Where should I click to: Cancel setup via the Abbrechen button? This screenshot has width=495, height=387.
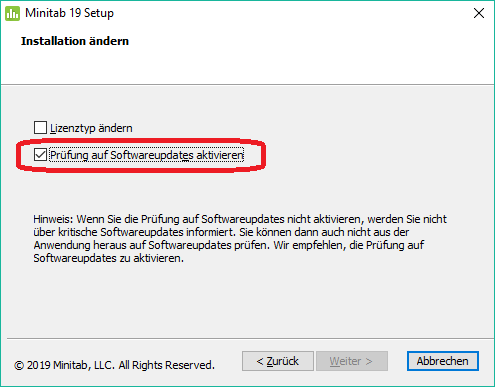pos(443,361)
